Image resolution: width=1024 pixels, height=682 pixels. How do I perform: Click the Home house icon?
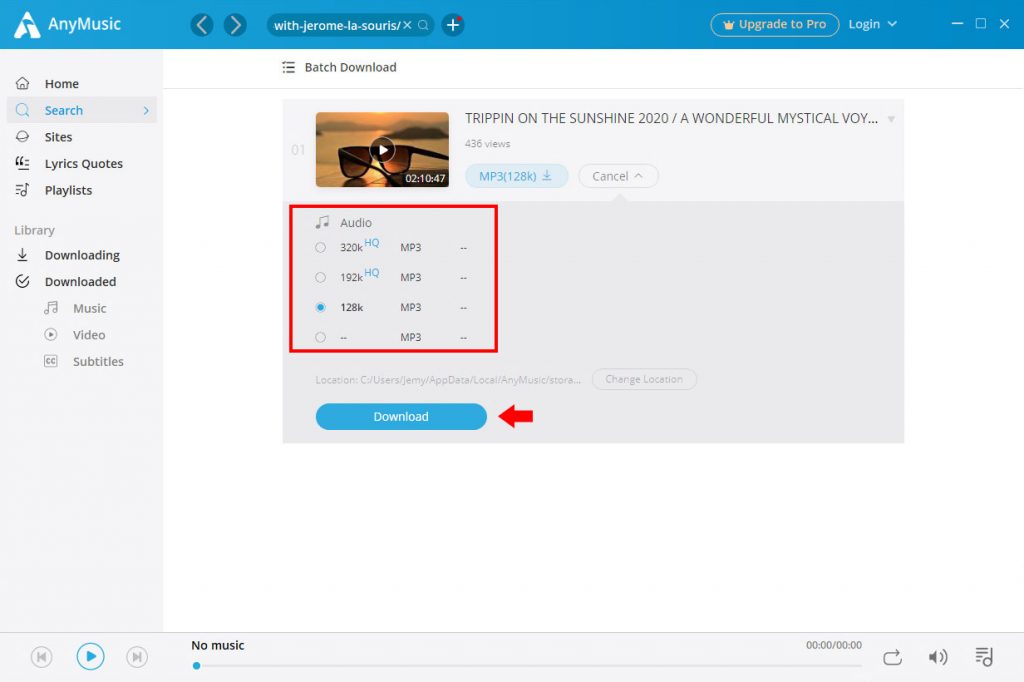click(x=22, y=83)
